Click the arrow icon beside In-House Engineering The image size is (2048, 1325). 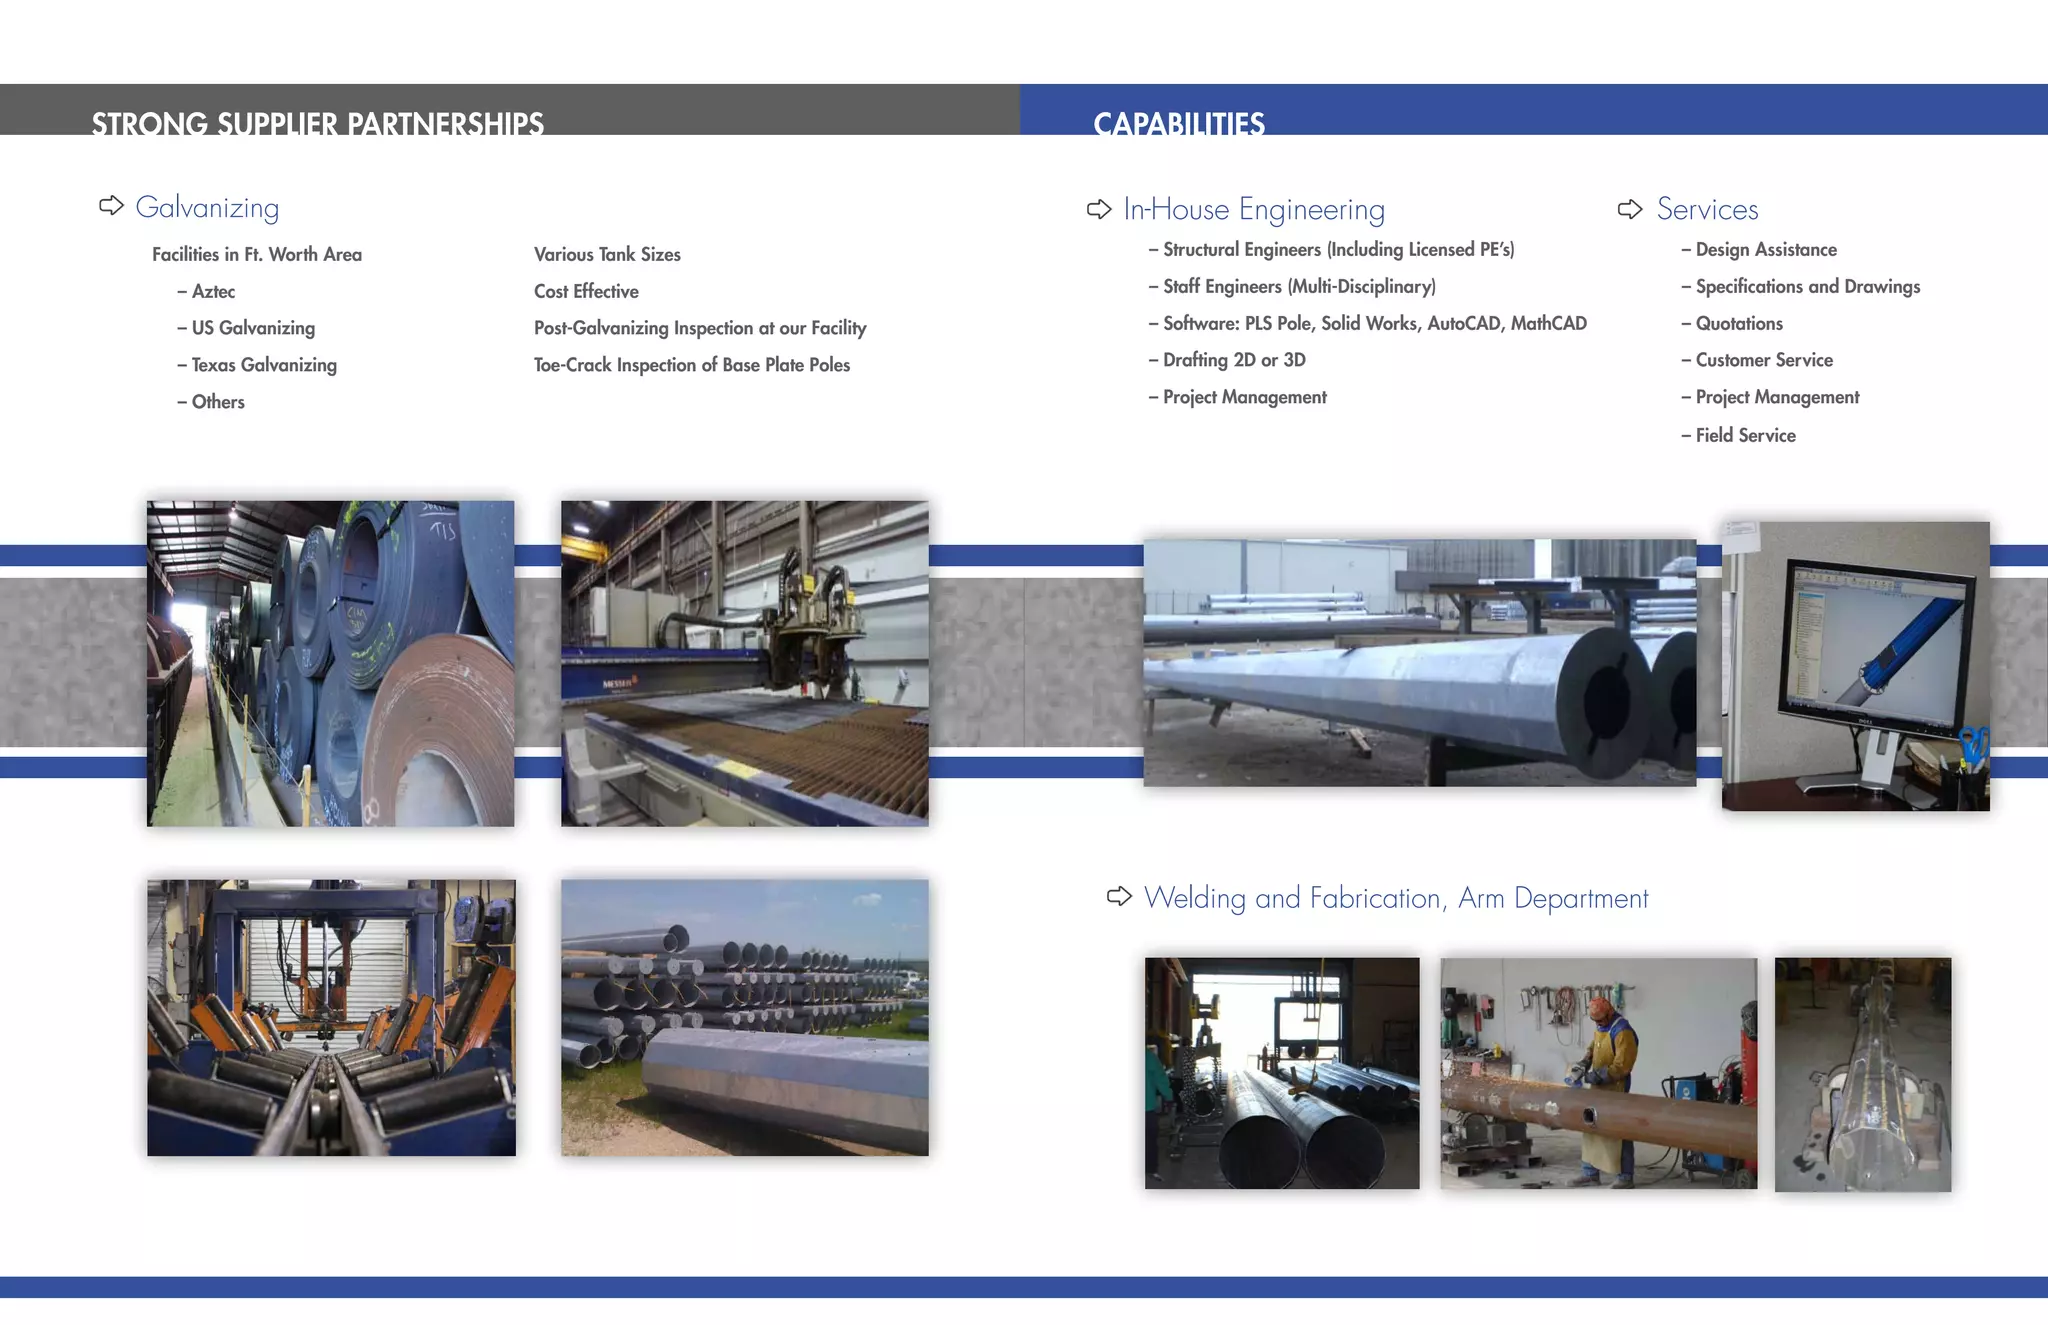[1099, 209]
